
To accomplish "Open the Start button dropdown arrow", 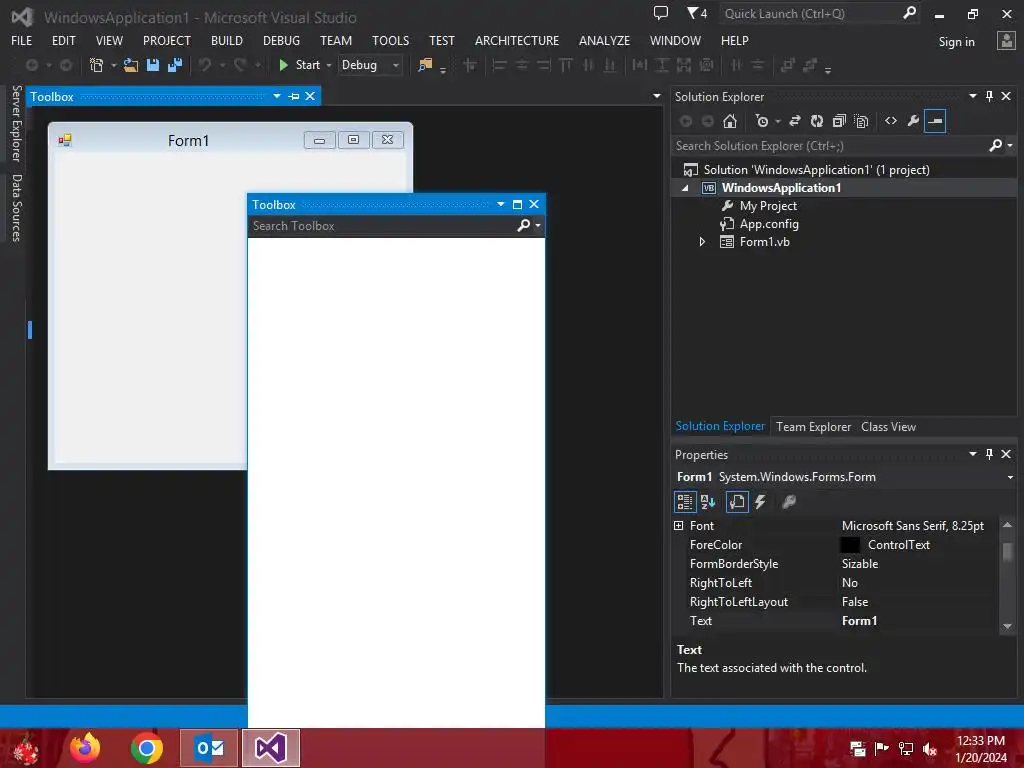I will (328, 65).
